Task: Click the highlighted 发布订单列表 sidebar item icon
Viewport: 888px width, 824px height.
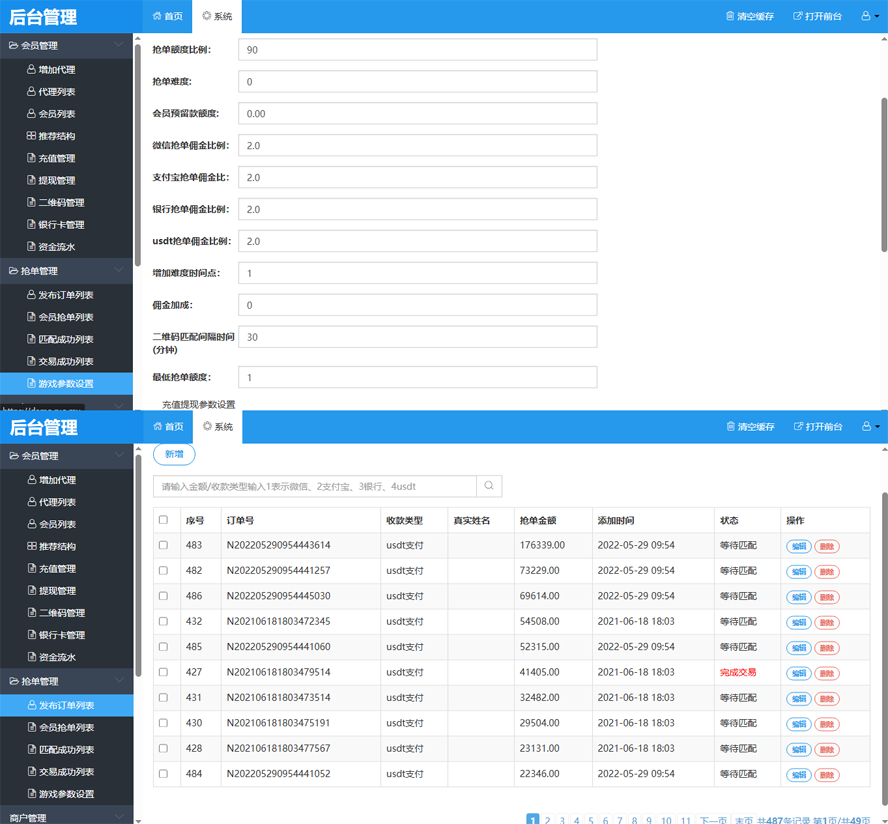Action: pos(31,706)
